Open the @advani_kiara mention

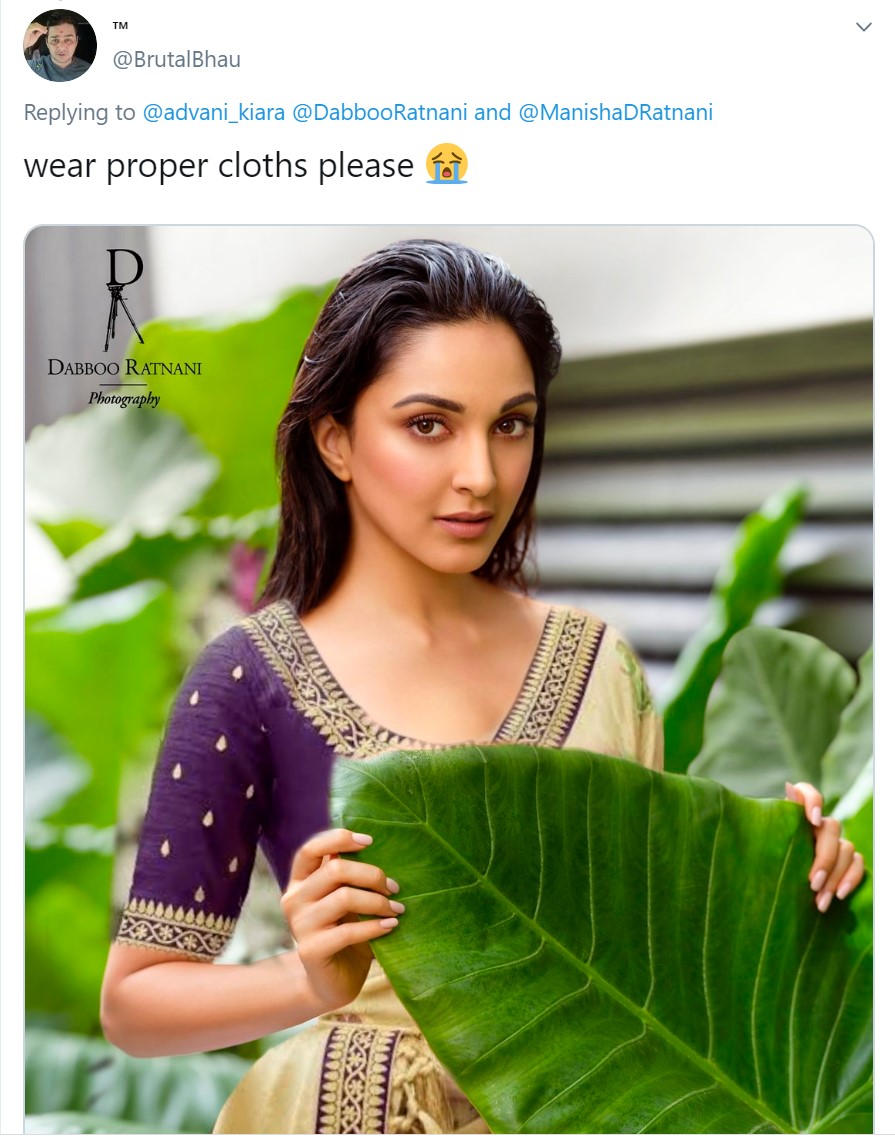click(214, 112)
